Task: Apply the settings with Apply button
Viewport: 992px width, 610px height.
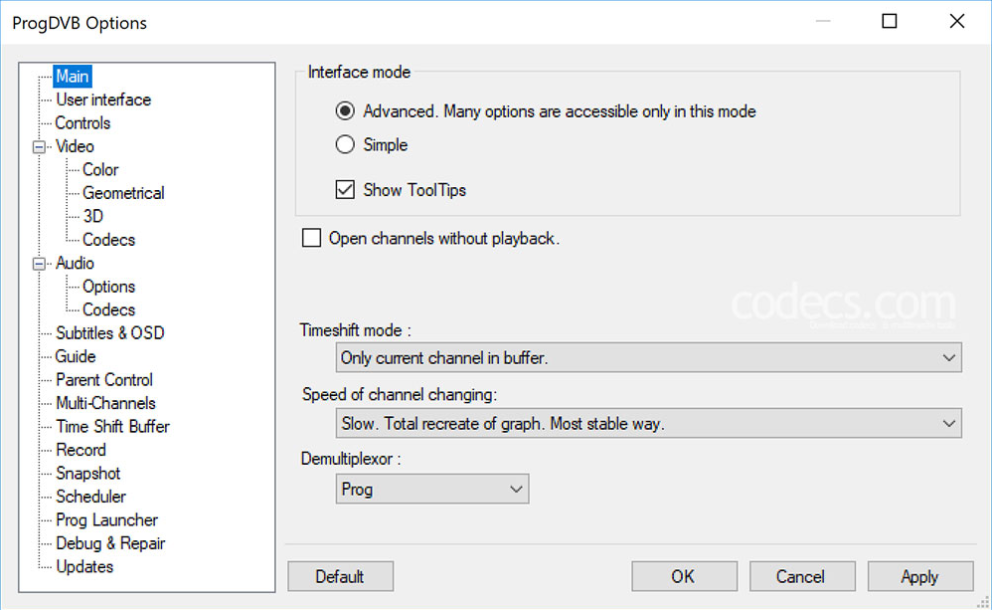Action: [x=919, y=576]
